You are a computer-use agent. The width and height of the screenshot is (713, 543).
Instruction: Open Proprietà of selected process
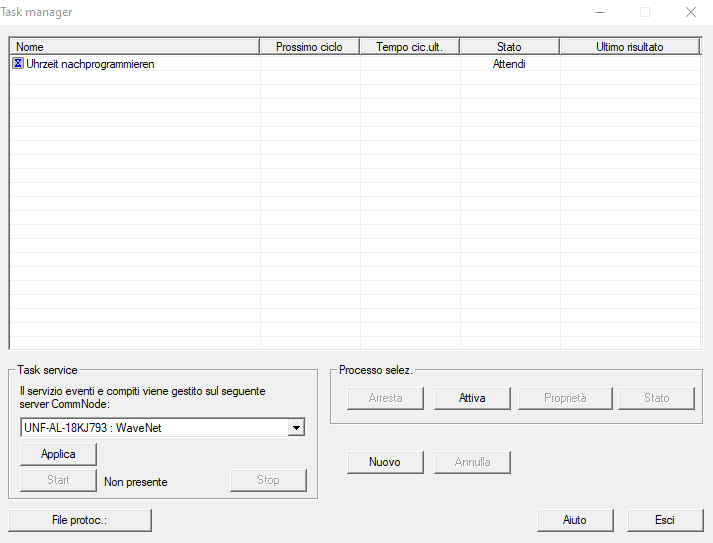565,398
